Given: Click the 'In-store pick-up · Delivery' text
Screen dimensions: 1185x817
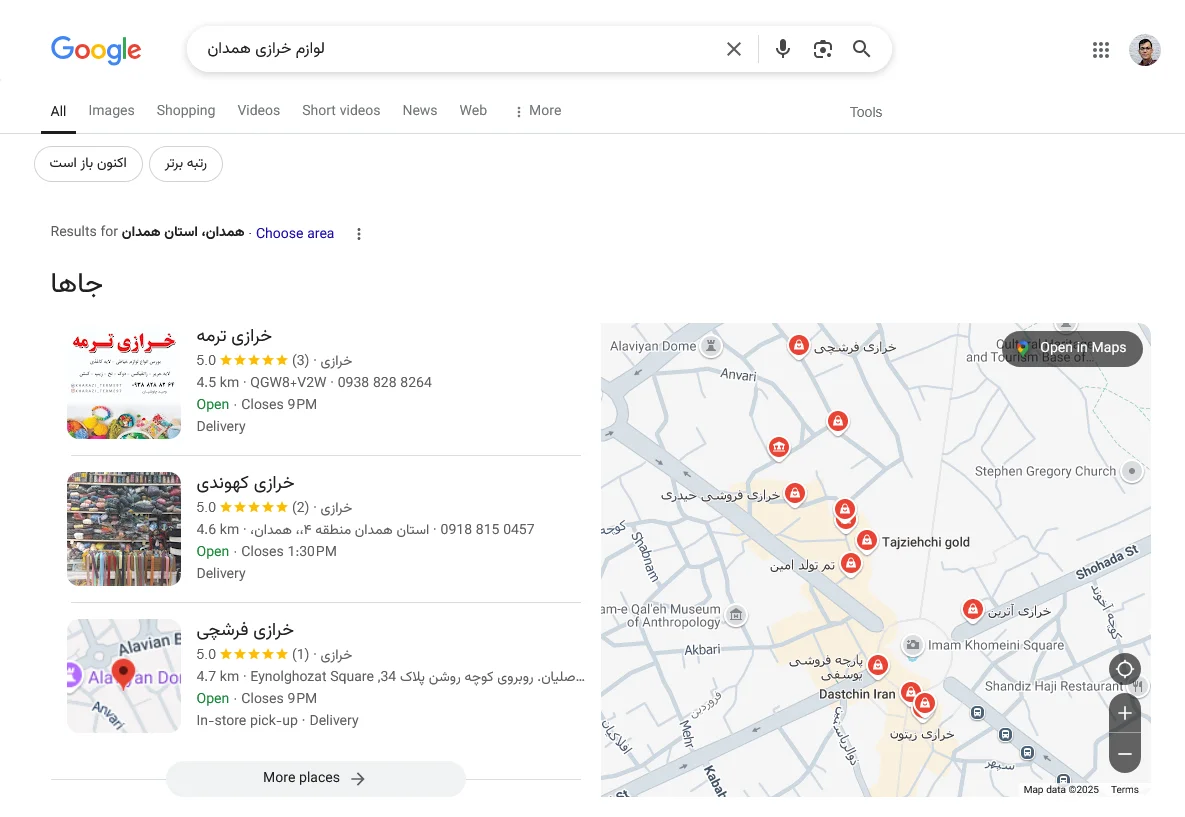Looking at the screenshot, I should pos(277,720).
